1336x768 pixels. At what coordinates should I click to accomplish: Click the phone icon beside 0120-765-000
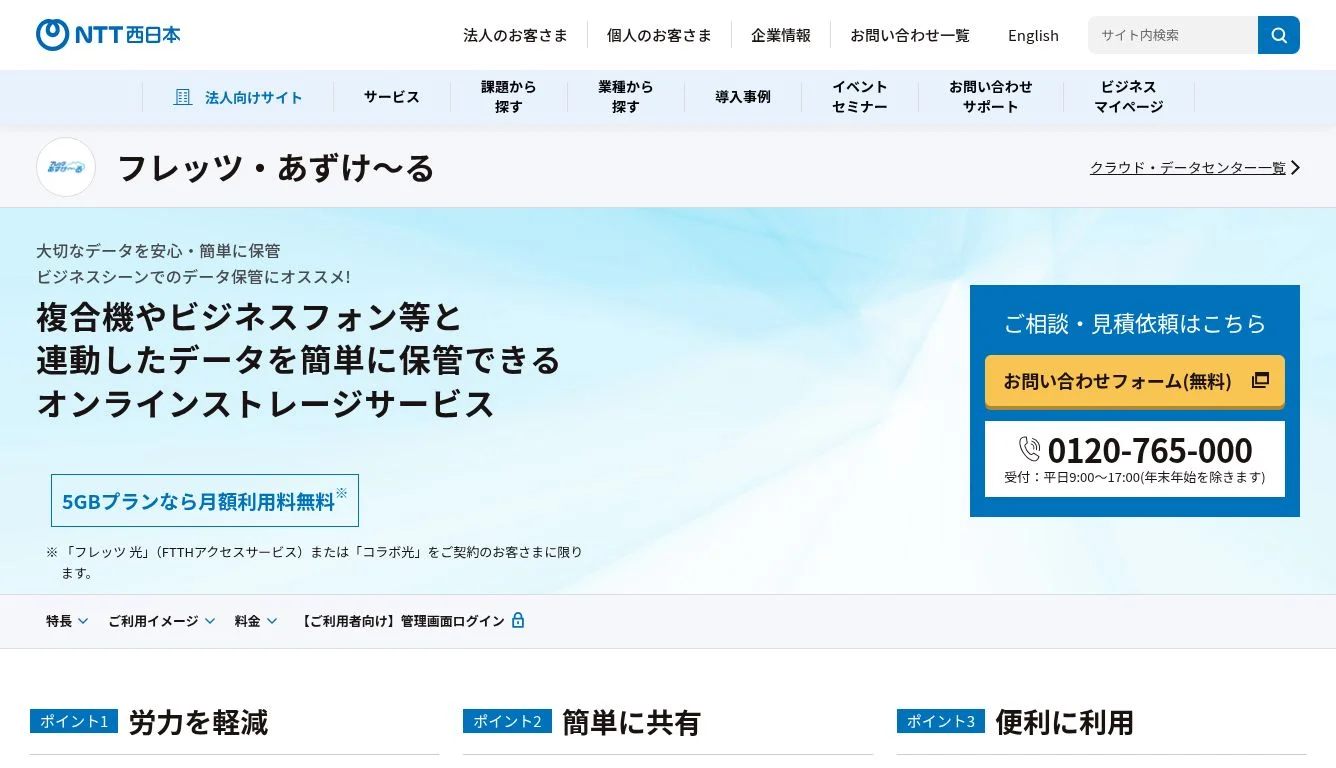[1030, 449]
